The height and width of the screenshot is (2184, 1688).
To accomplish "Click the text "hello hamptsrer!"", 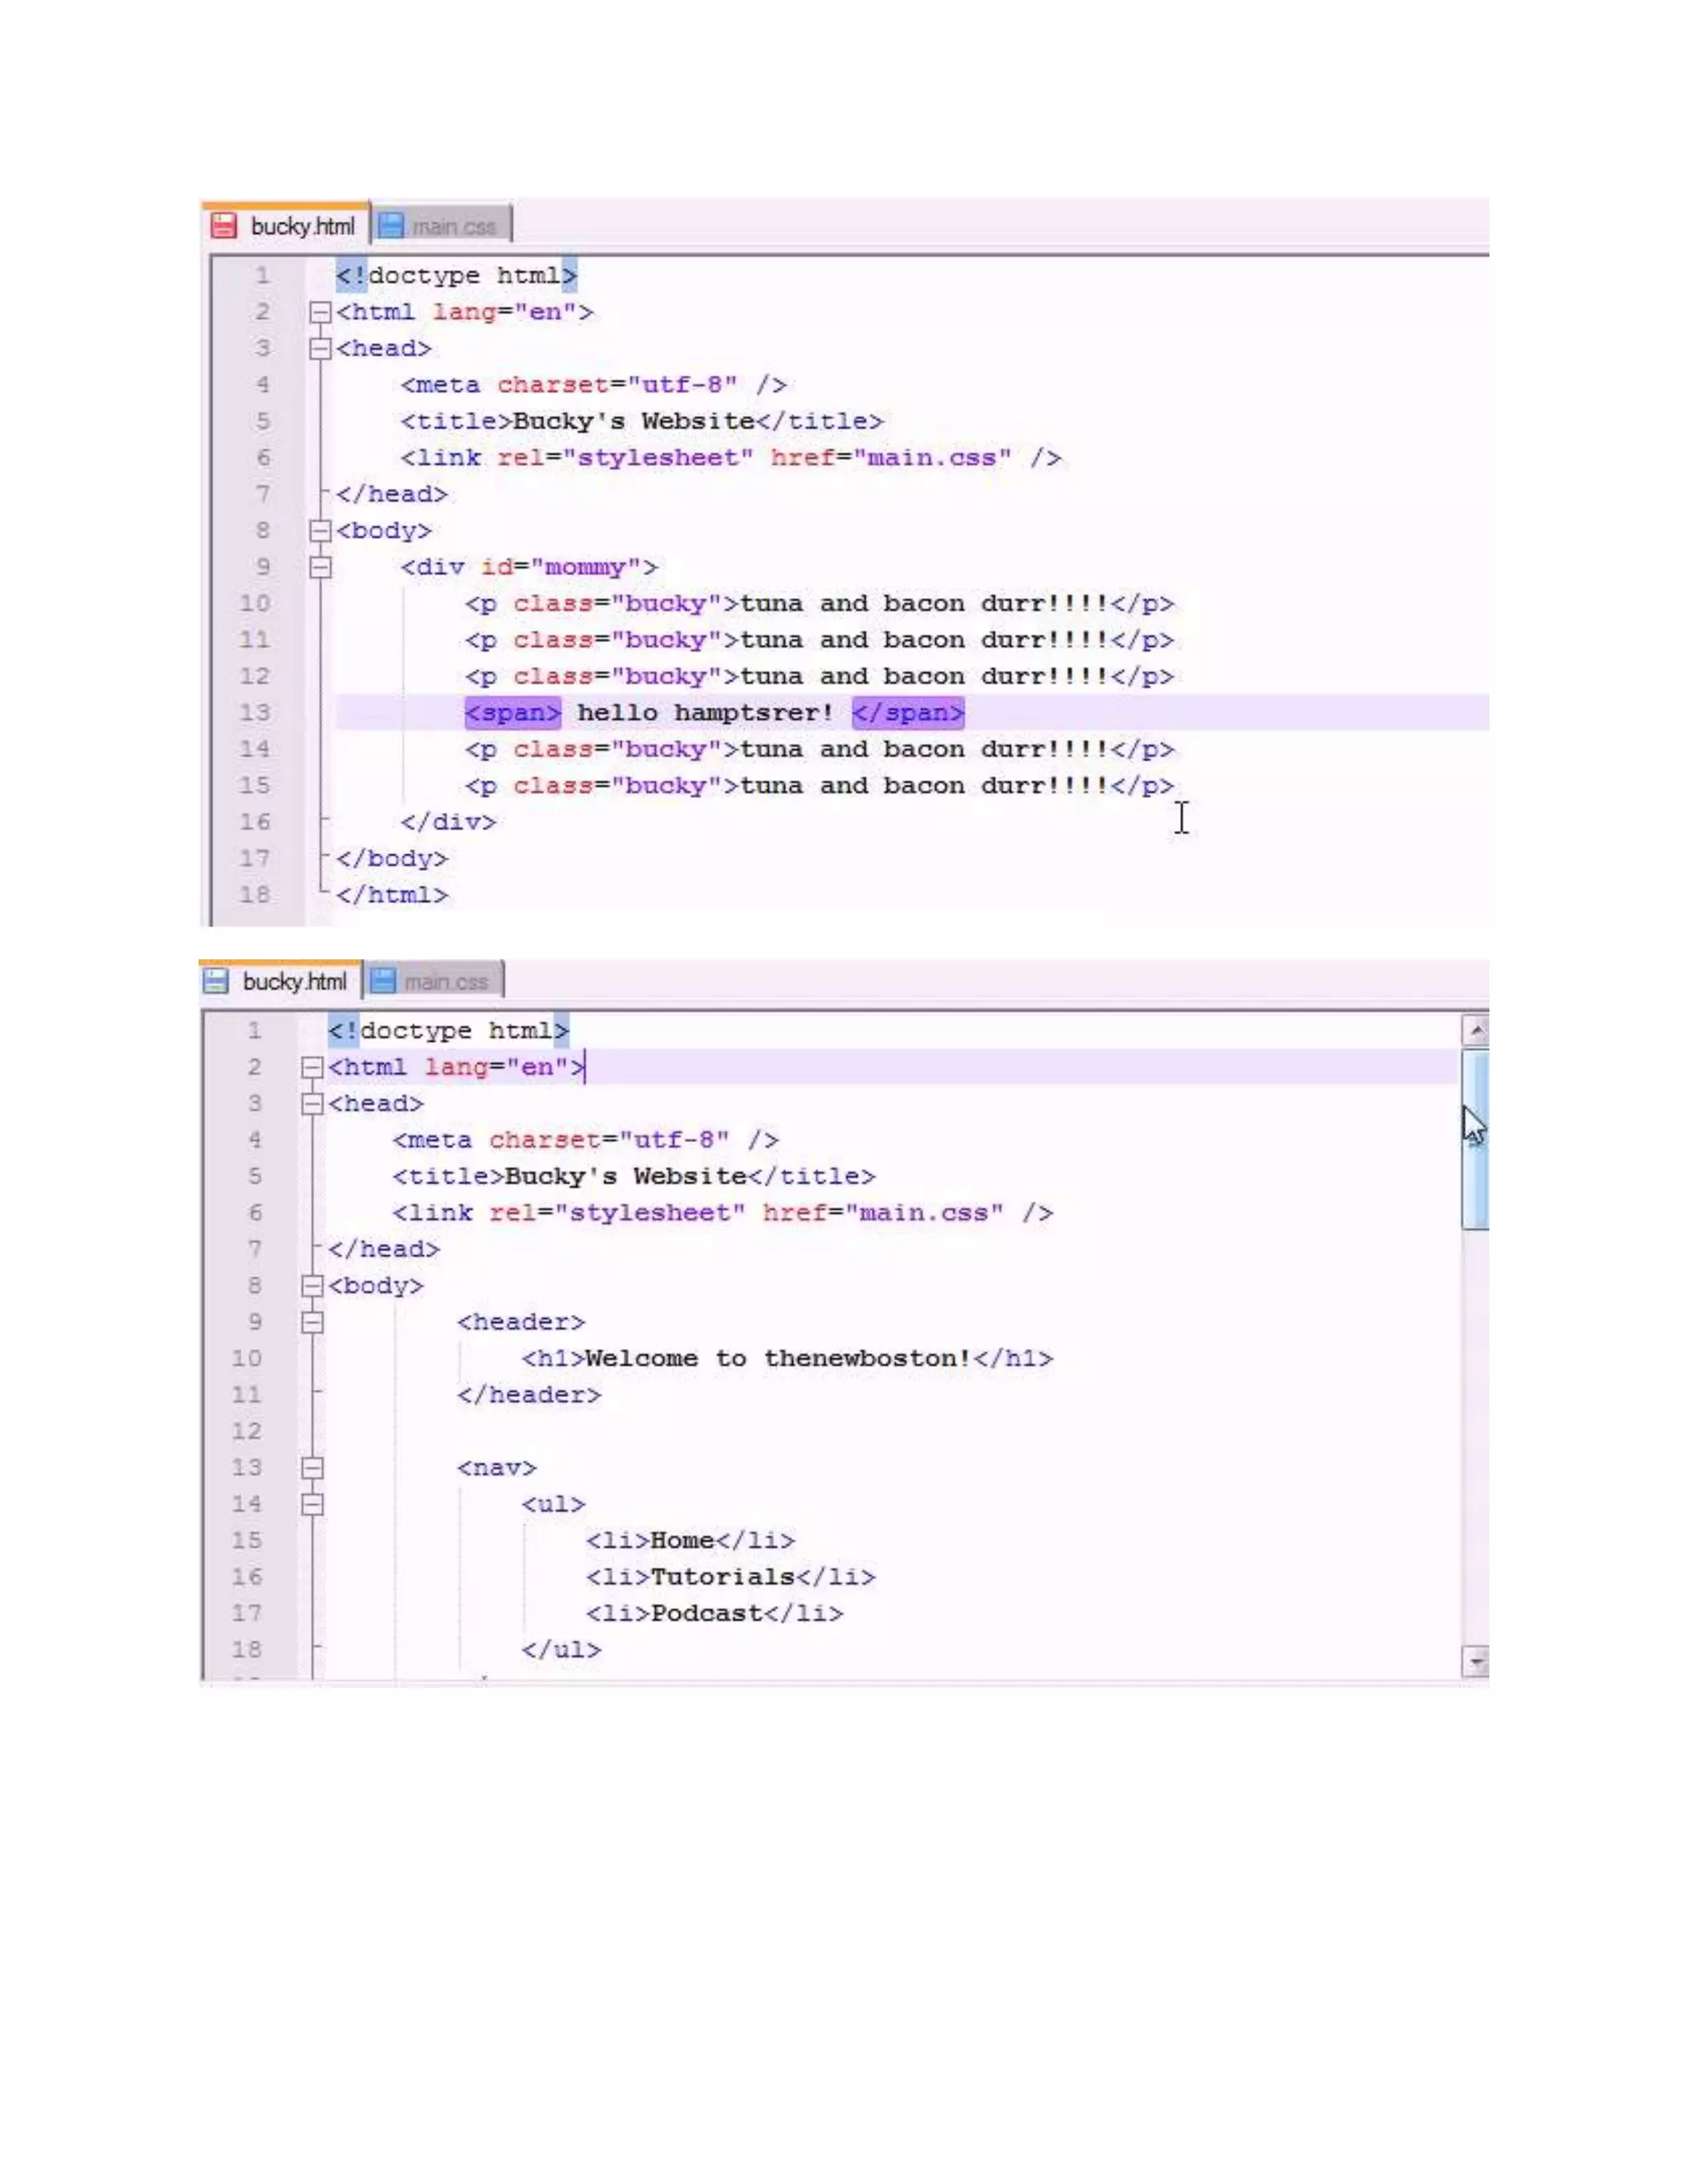I will 705,713.
